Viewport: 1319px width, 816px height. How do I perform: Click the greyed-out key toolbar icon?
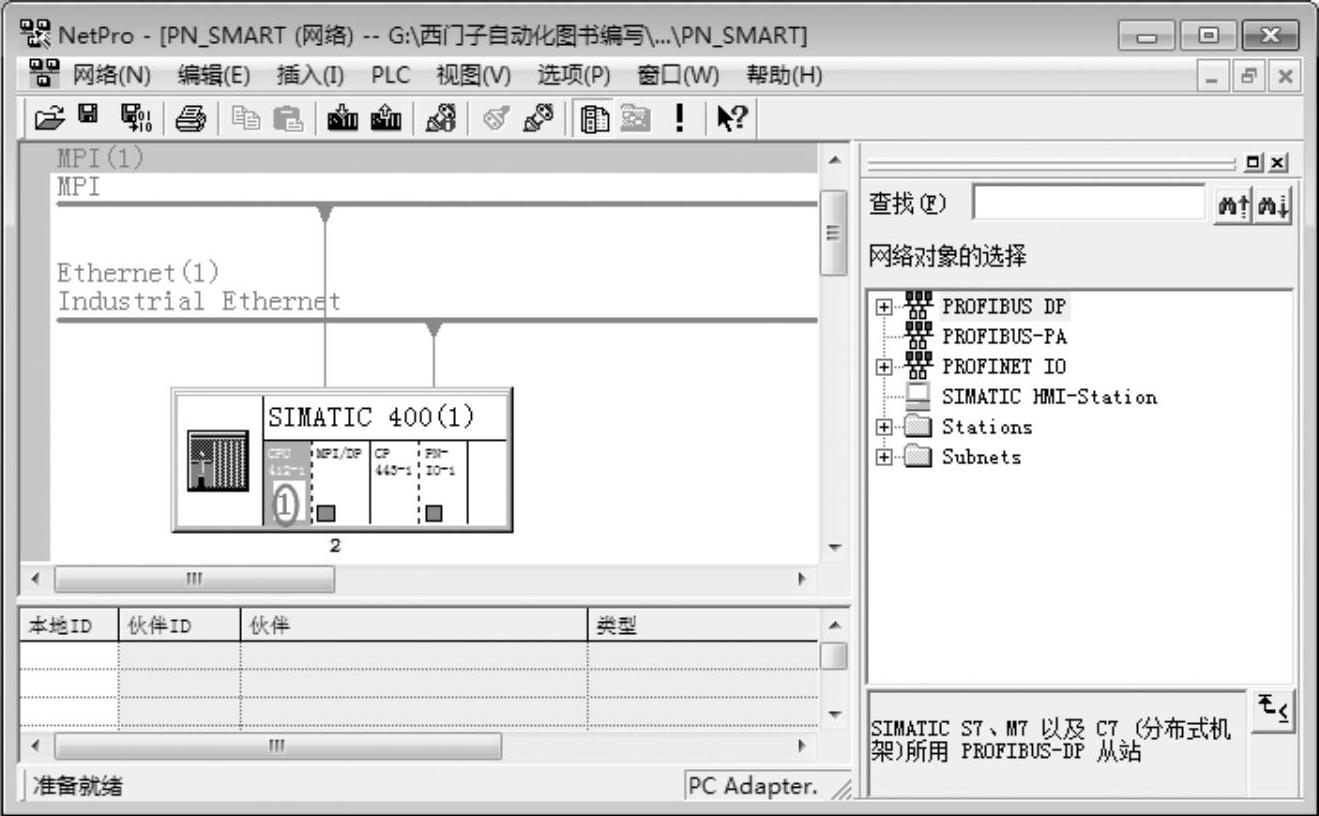[495, 121]
